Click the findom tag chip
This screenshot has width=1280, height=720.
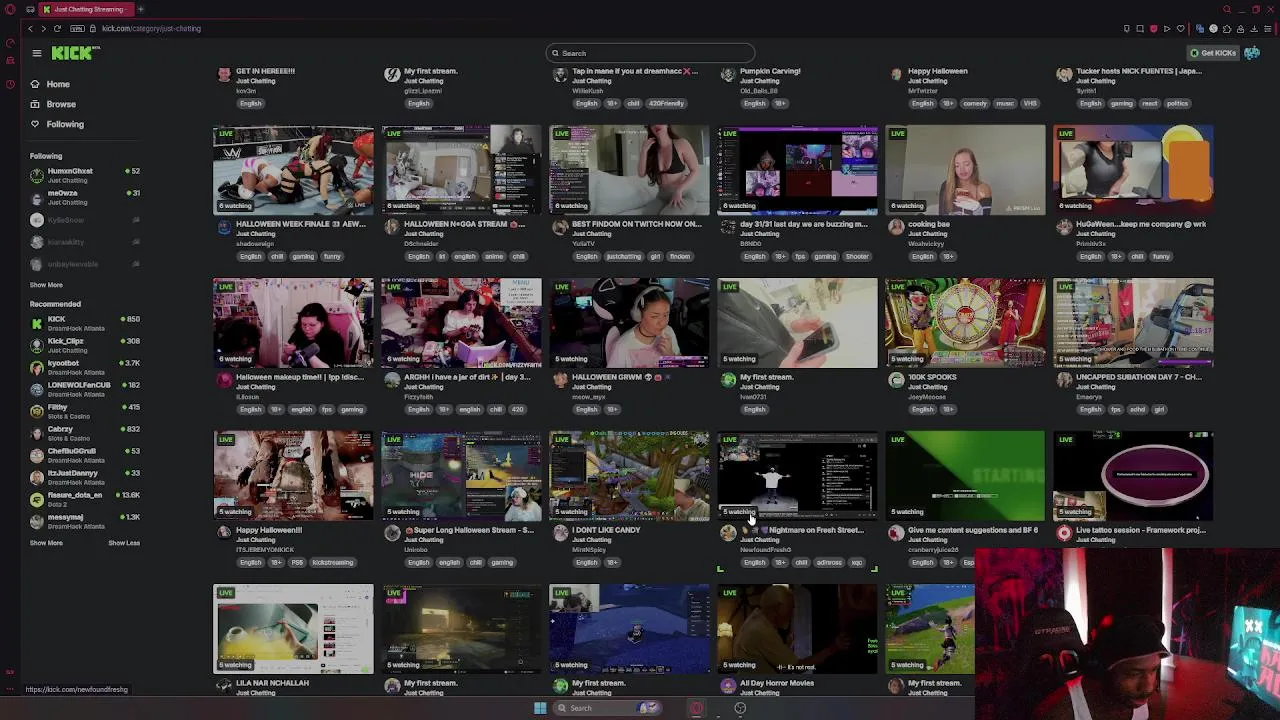(680, 256)
